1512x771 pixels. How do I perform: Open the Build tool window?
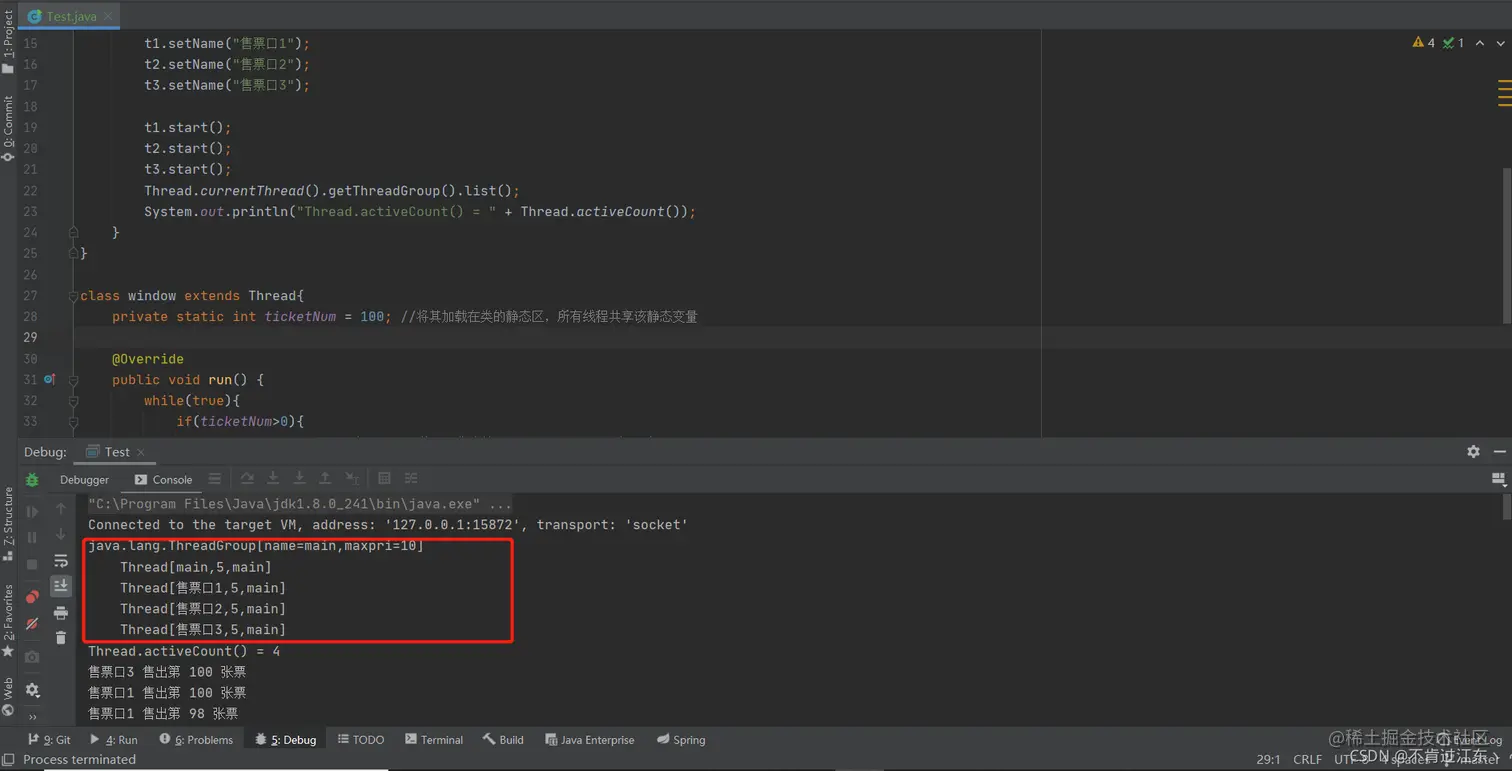[503, 740]
